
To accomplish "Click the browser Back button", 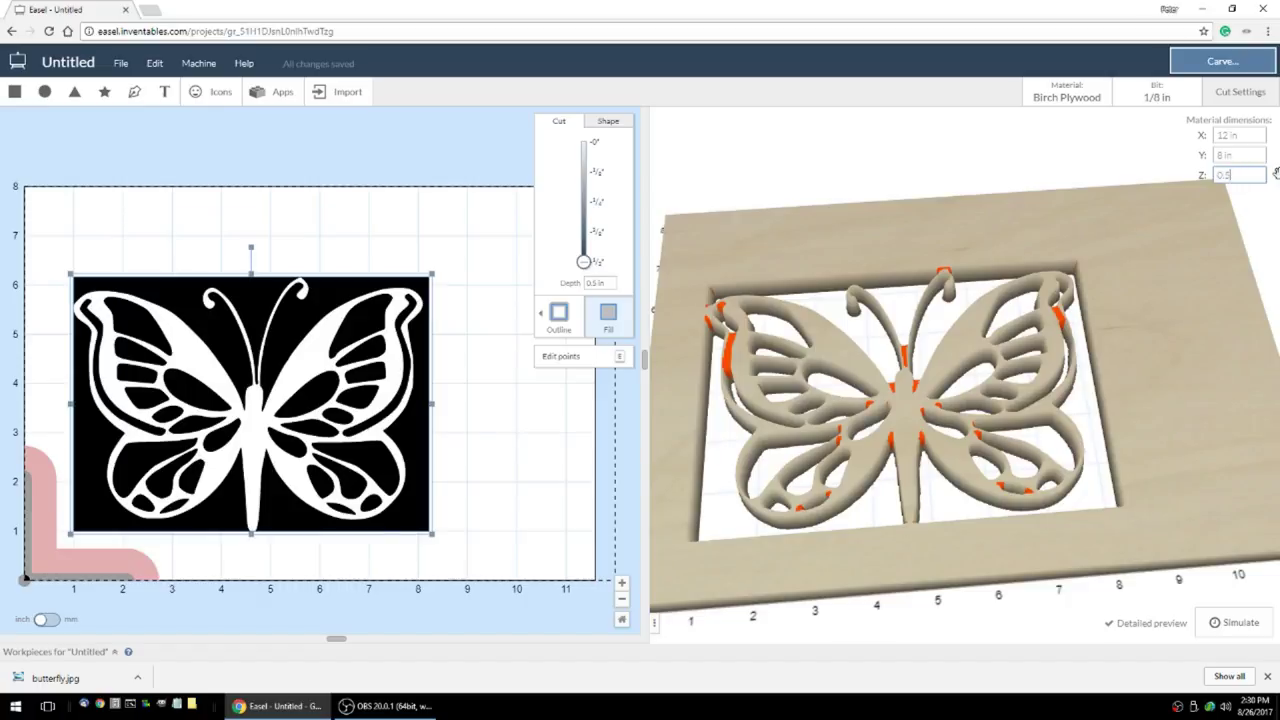I will [12, 31].
